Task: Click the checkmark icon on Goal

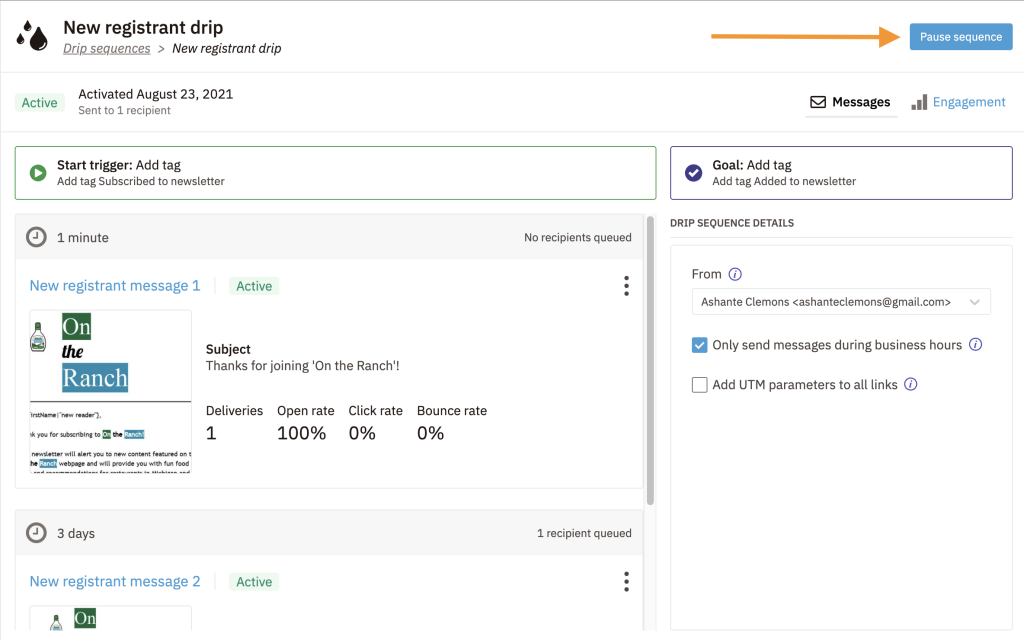Action: coord(694,173)
